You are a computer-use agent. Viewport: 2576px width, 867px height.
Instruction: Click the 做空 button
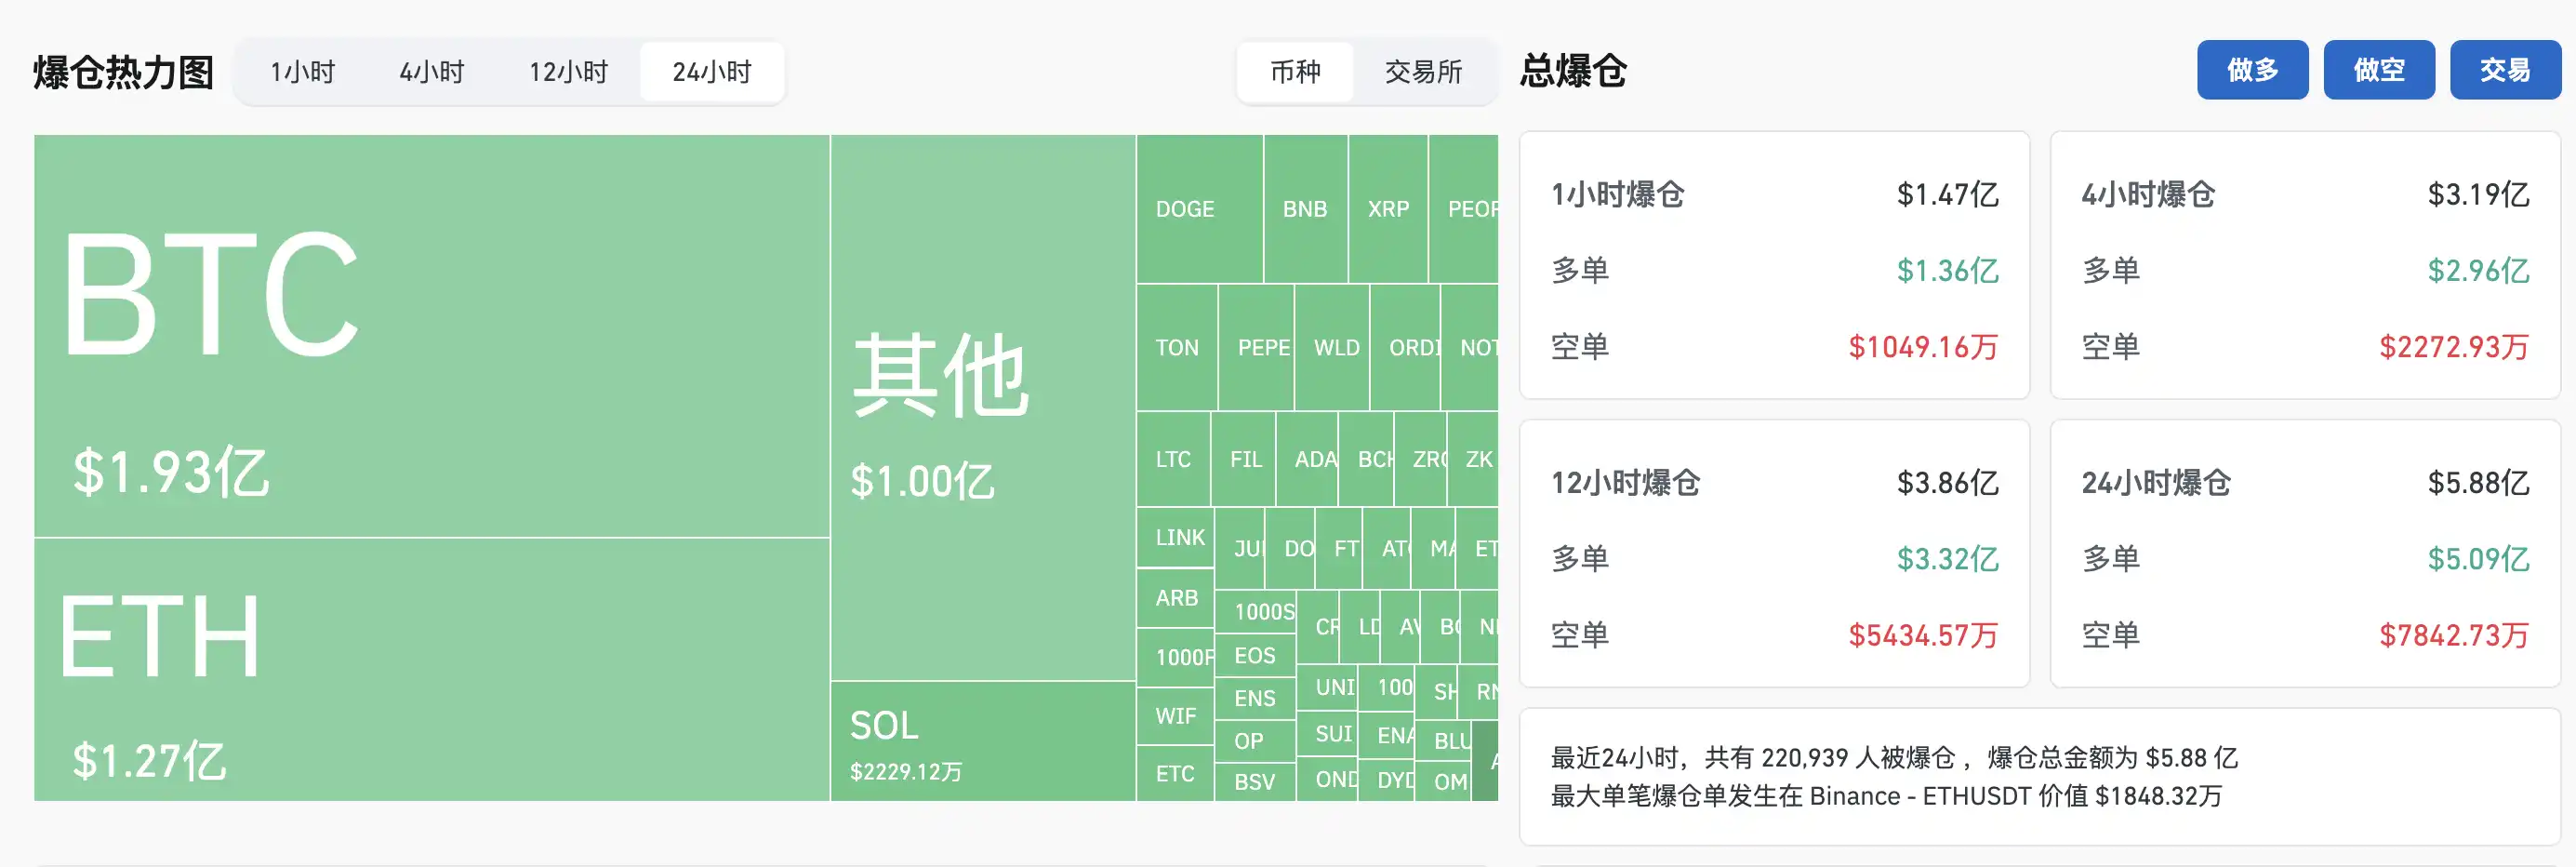(x=2379, y=70)
